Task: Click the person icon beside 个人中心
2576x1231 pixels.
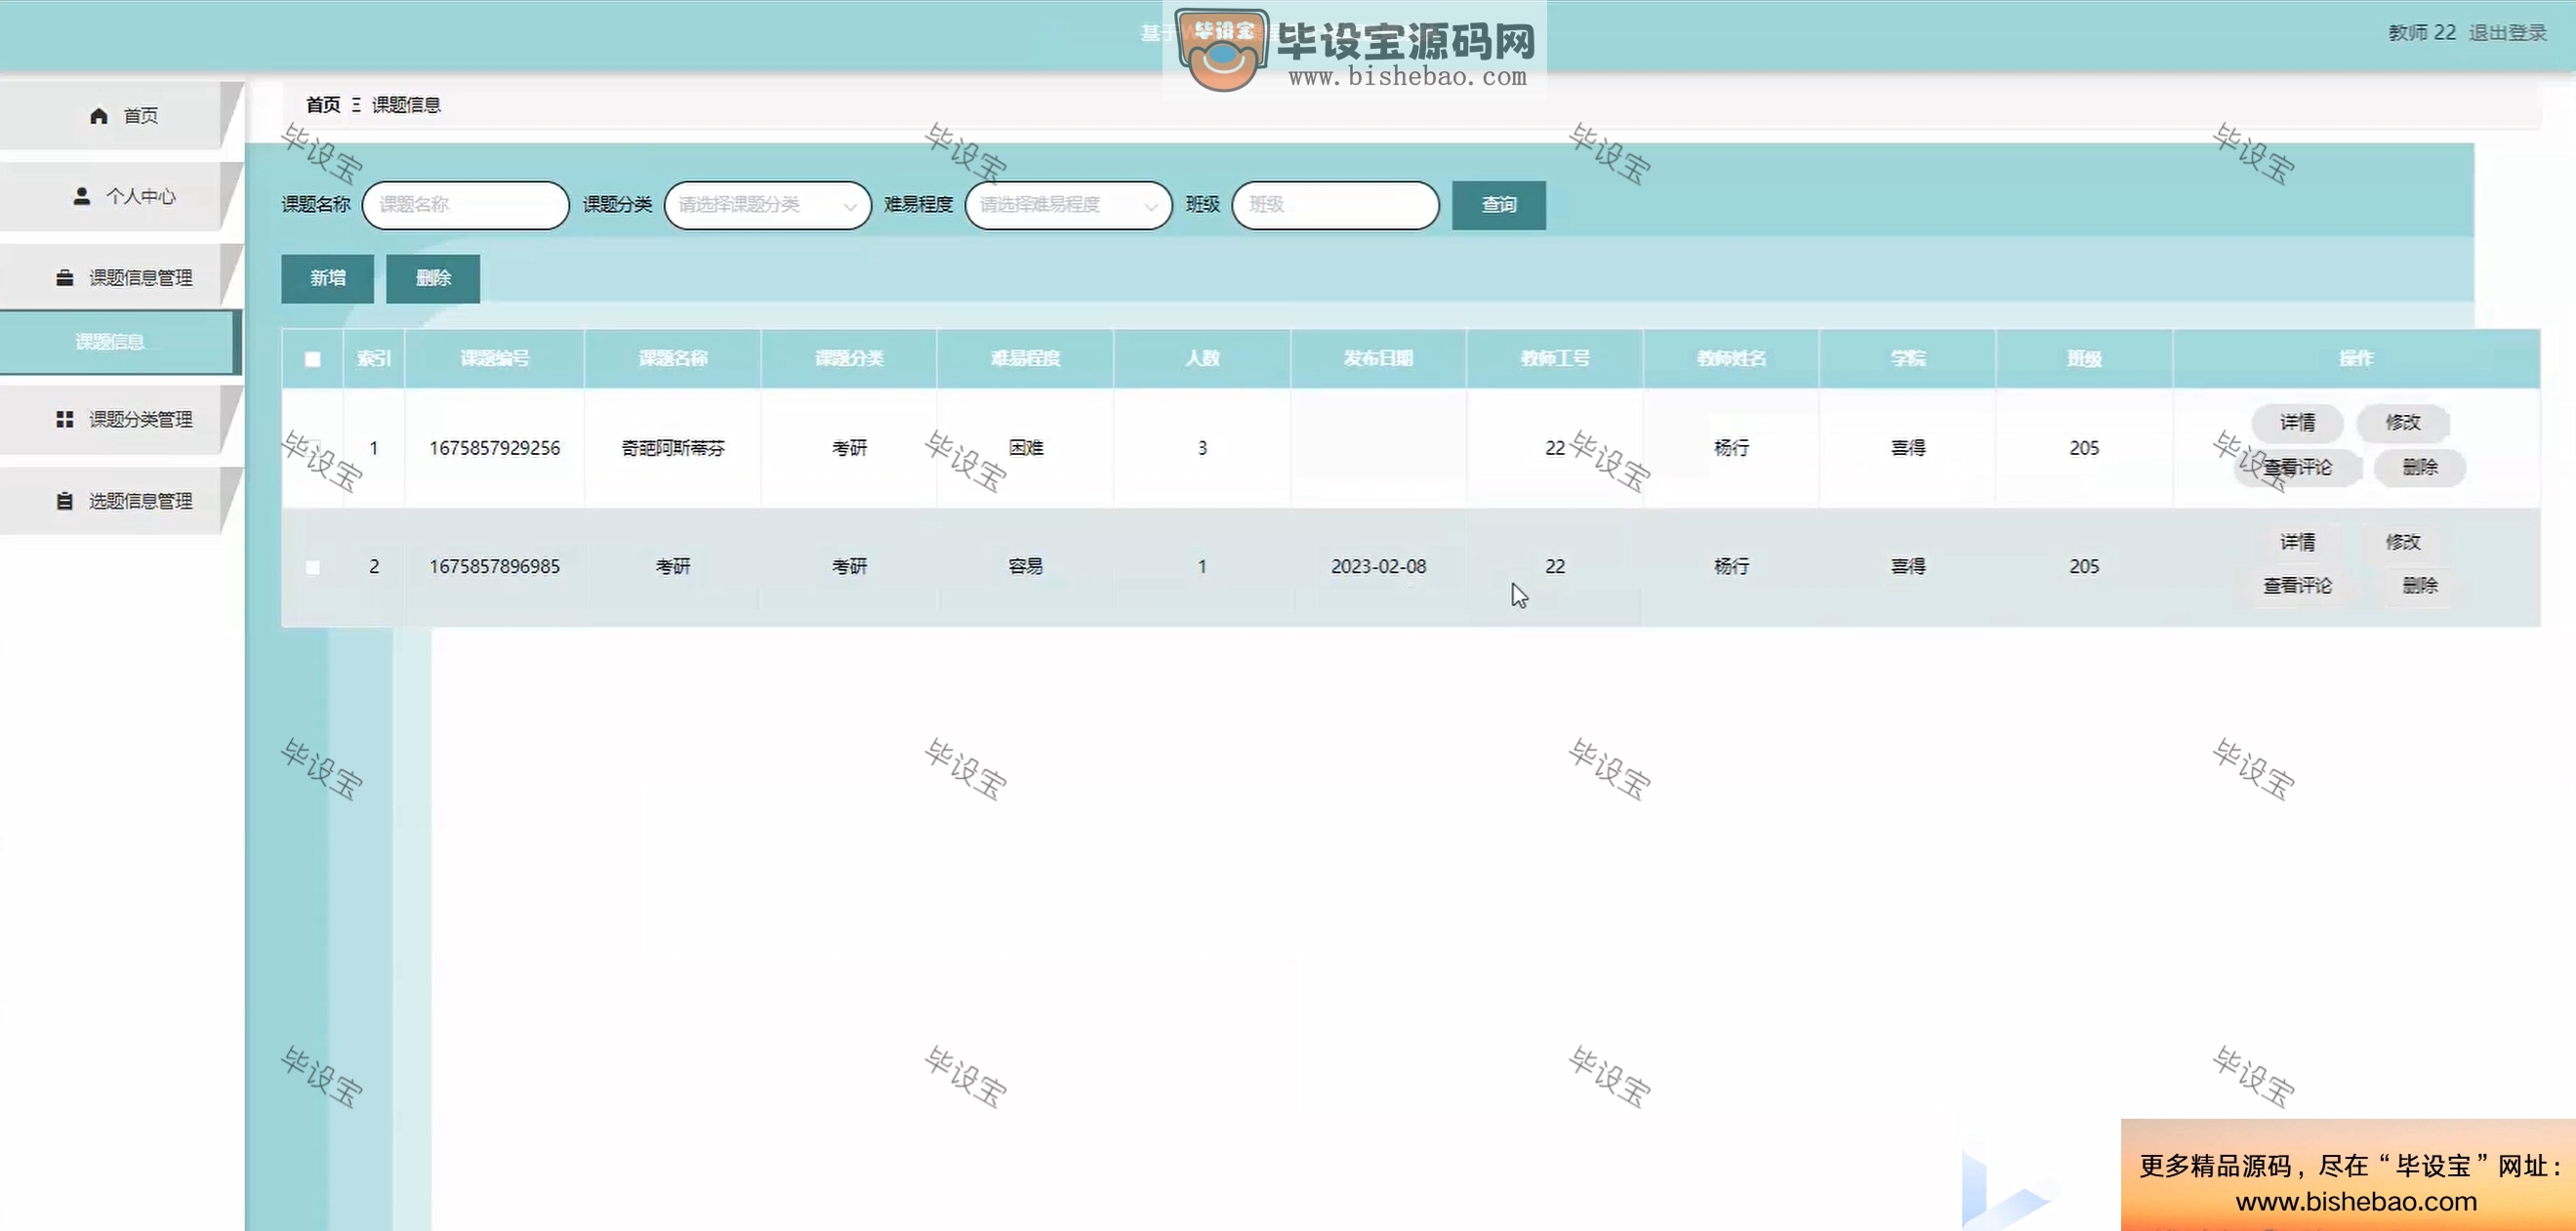Action: pos(82,196)
